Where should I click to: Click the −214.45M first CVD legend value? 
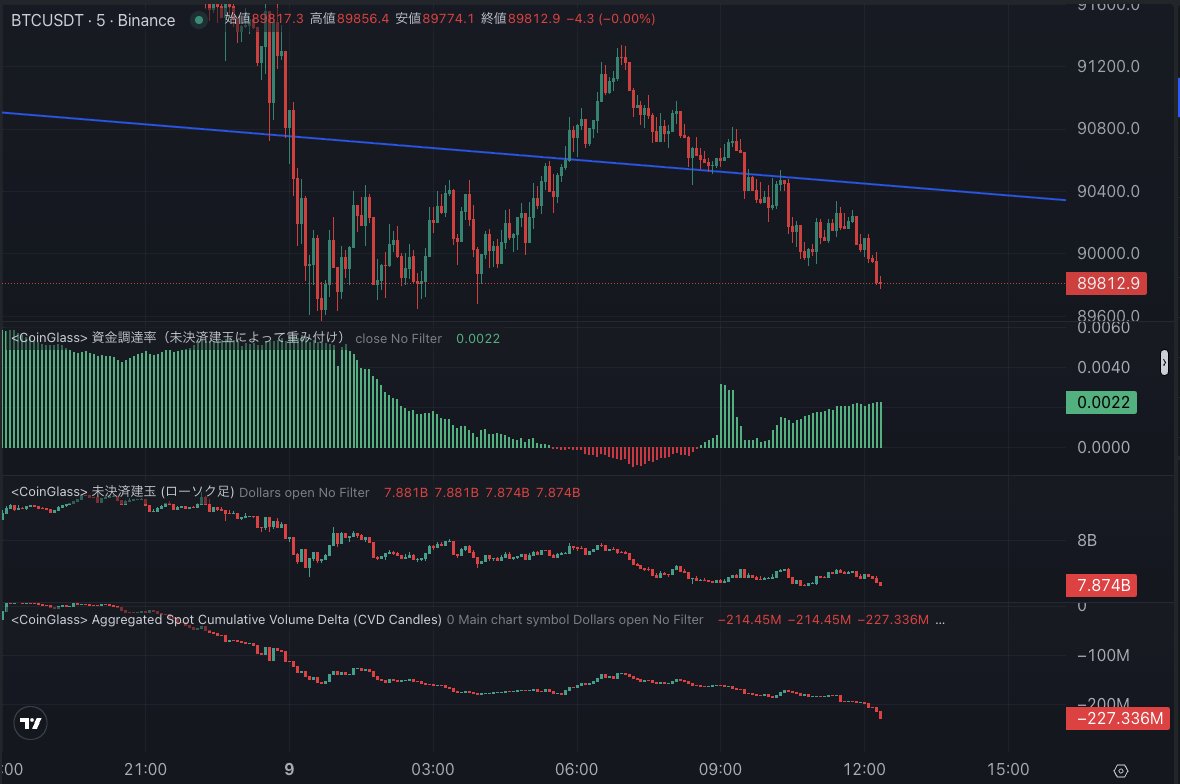click(x=749, y=620)
